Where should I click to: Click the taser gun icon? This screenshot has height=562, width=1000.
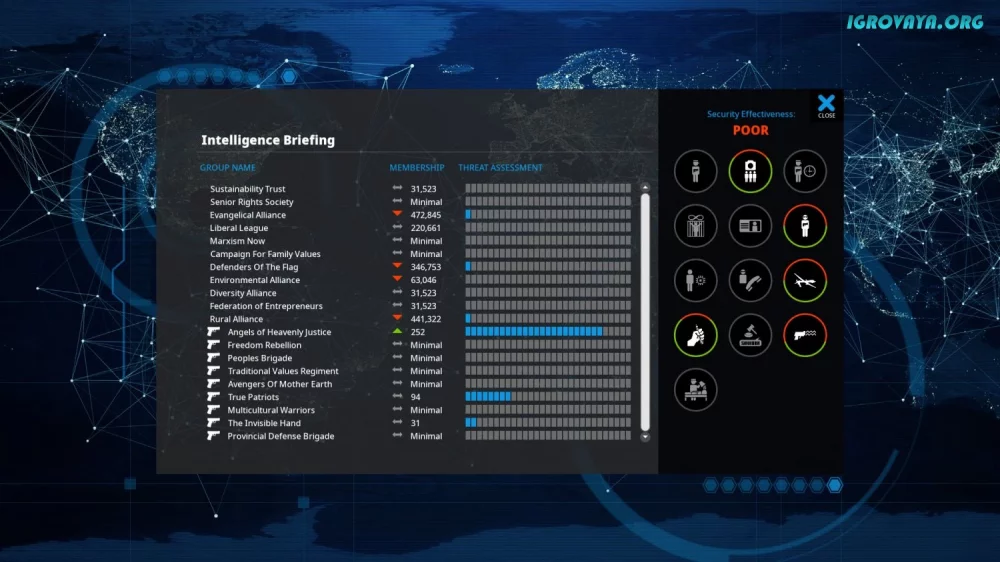(805, 335)
